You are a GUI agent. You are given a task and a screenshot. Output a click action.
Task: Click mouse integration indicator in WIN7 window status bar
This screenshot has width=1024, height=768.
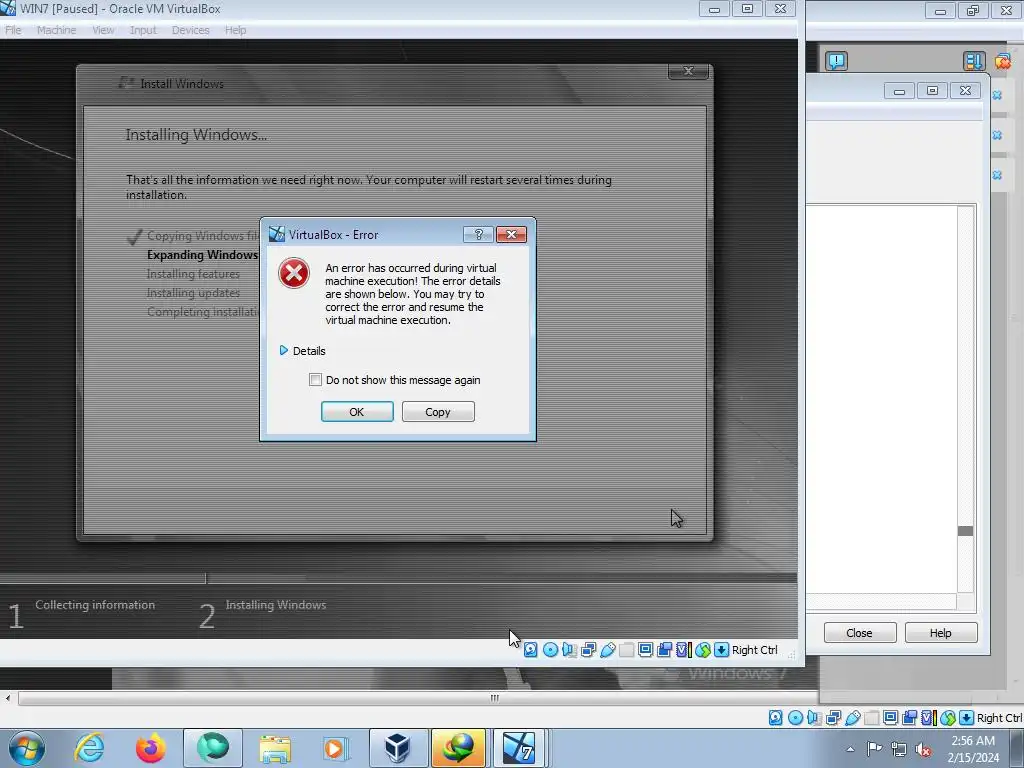coord(703,650)
